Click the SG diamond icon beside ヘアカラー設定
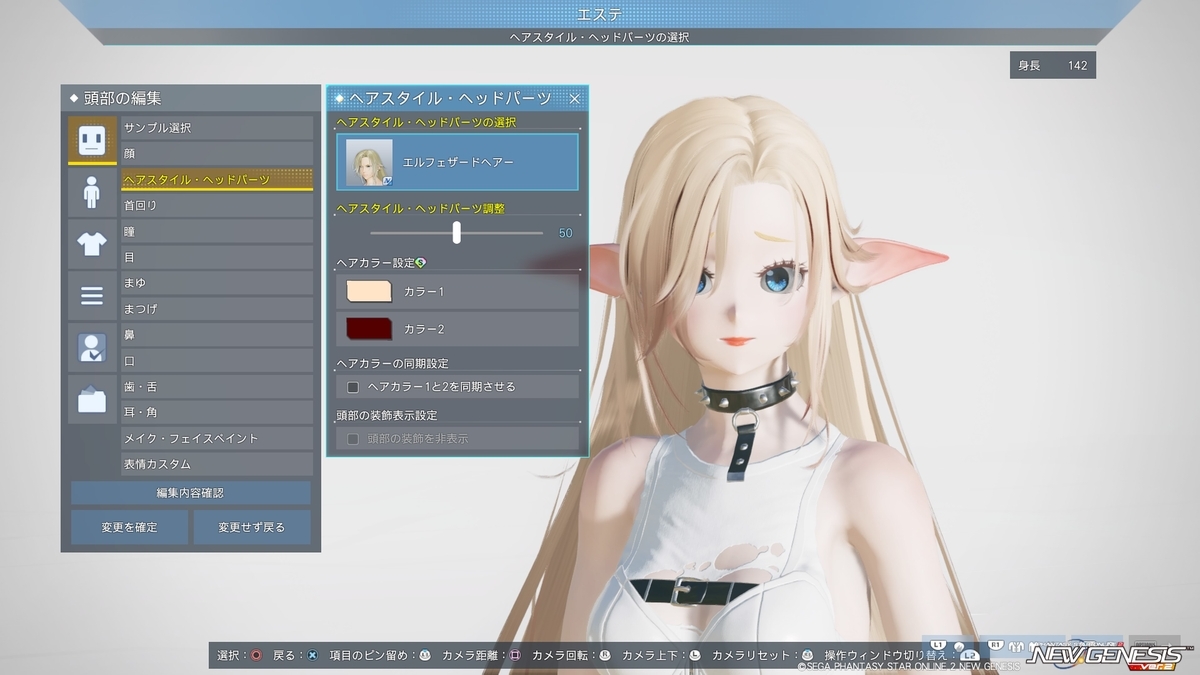 click(421, 263)
